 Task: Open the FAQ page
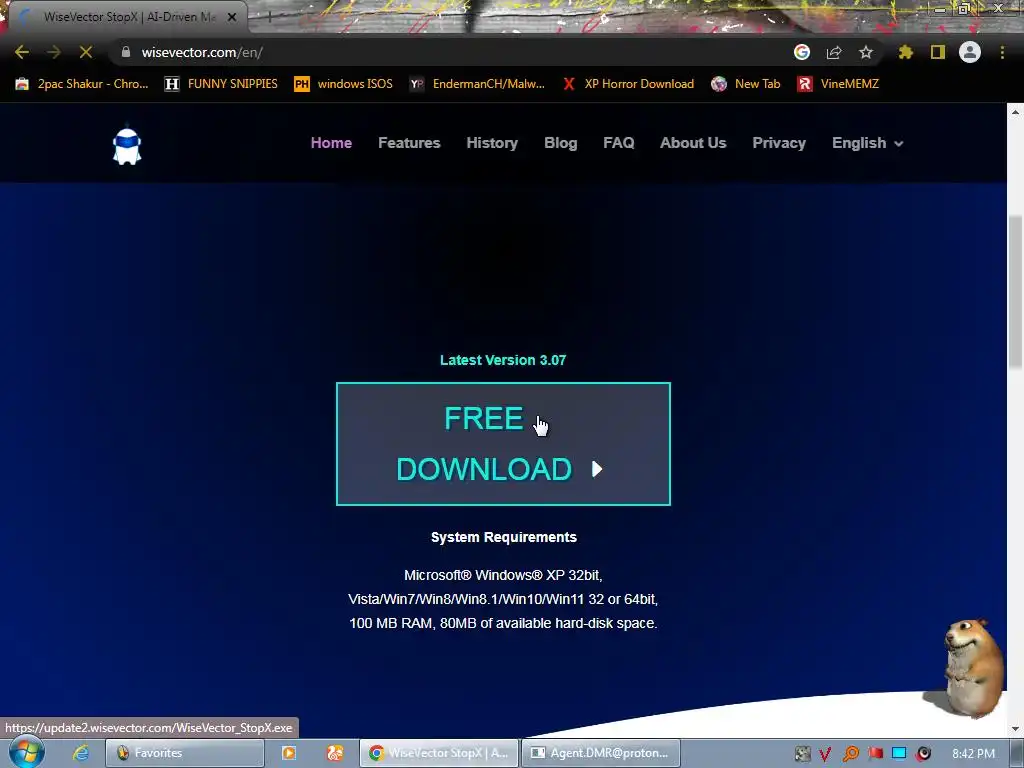click(x=618, y=143)
